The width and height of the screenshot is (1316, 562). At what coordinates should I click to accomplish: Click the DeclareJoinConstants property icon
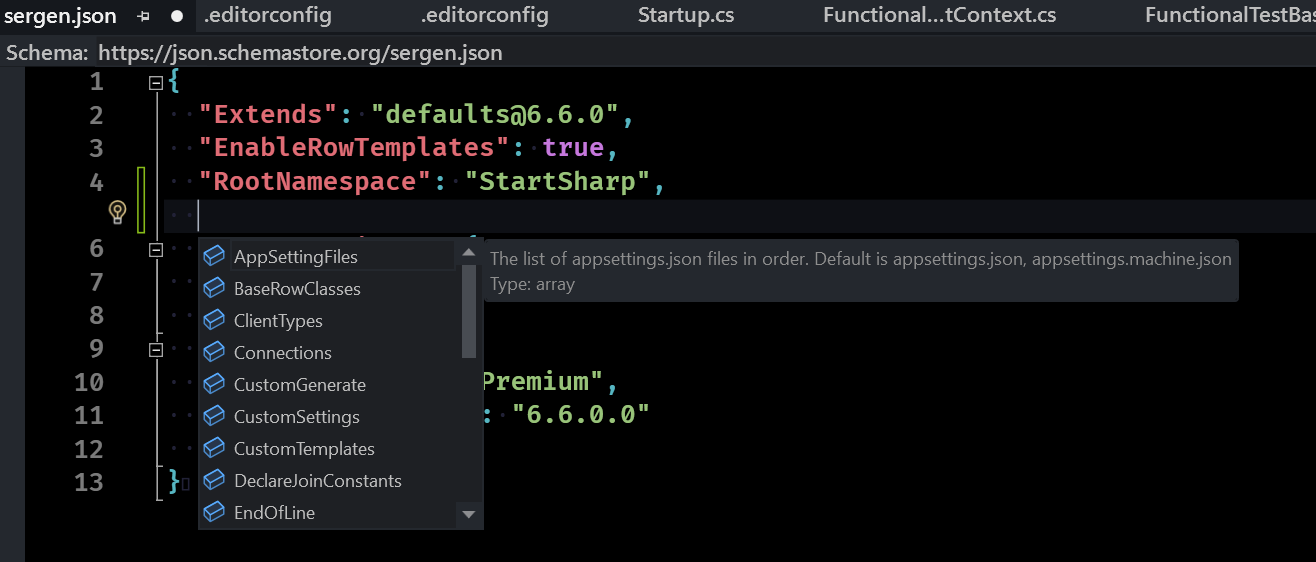pos(214,481)
